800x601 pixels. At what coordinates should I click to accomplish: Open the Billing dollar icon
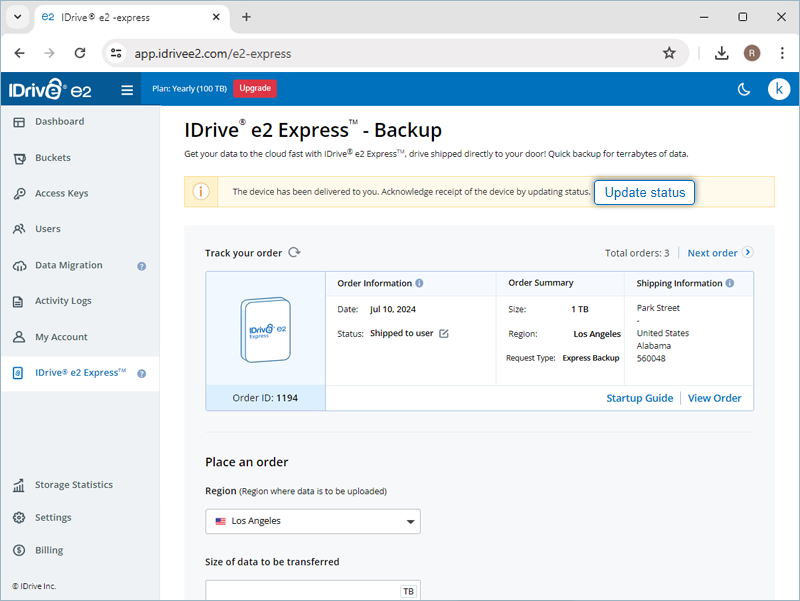[19, 550]
